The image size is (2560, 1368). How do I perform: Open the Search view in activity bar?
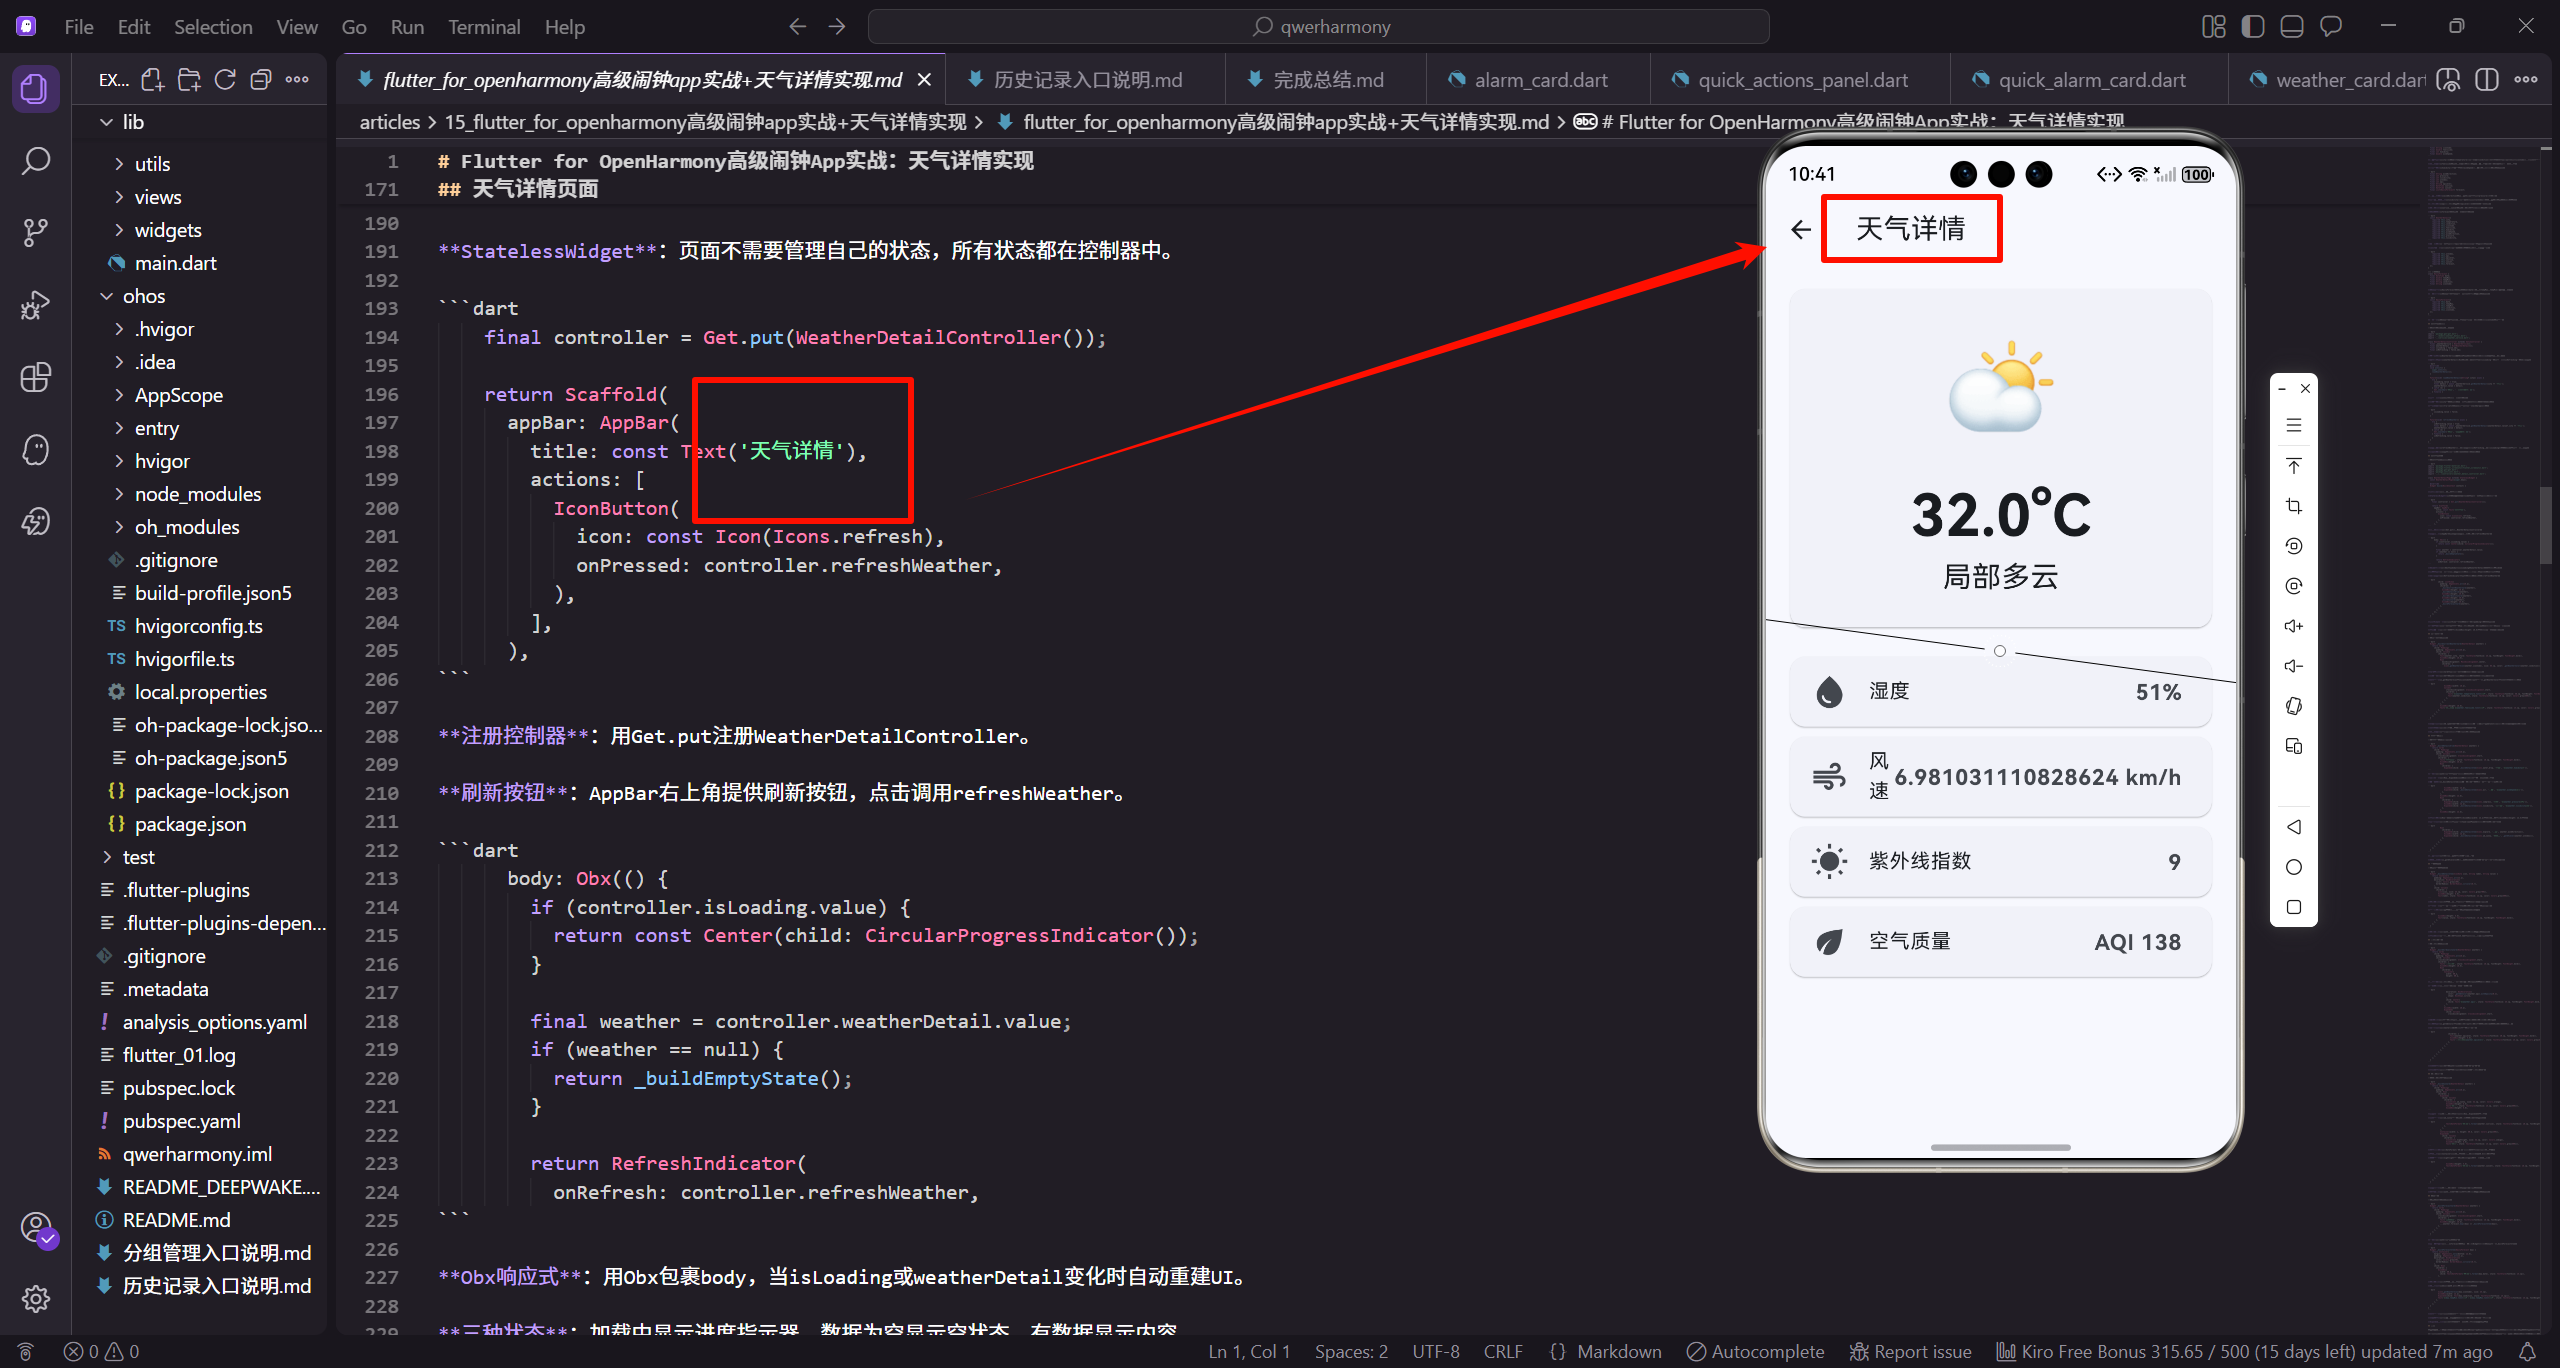35,161
